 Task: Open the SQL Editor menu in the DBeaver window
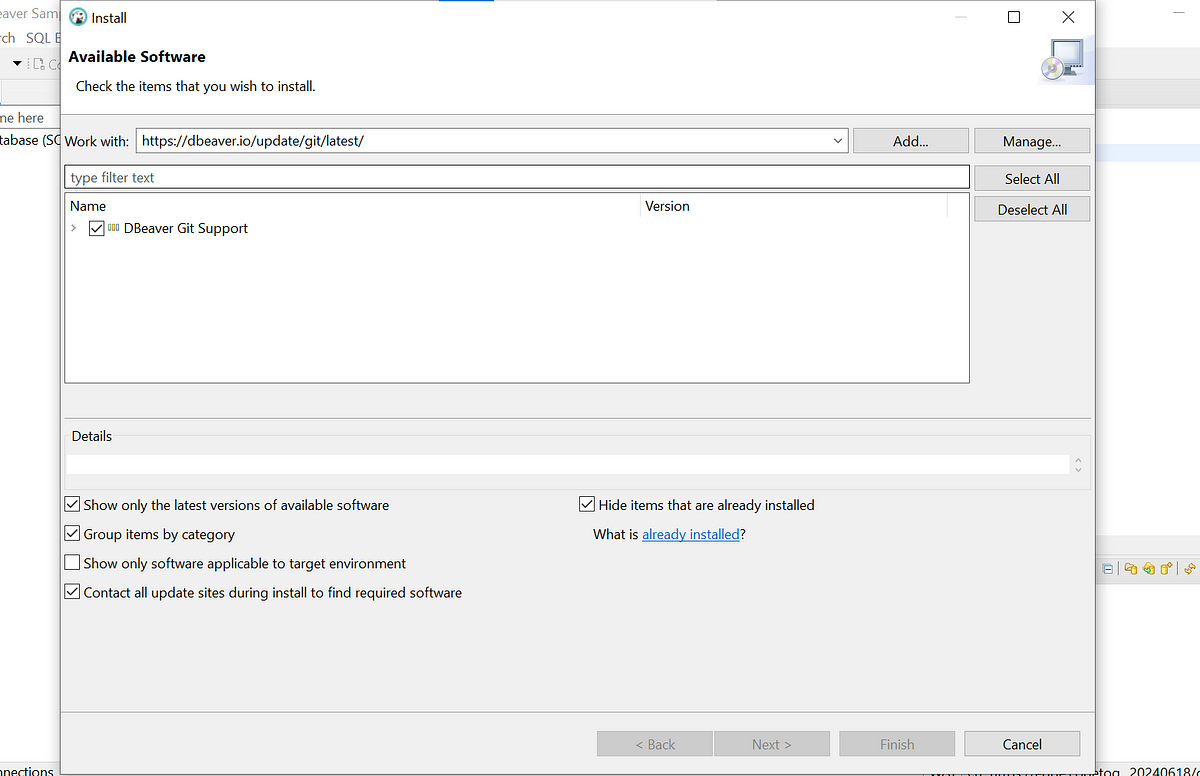click(x=43, y=38)
